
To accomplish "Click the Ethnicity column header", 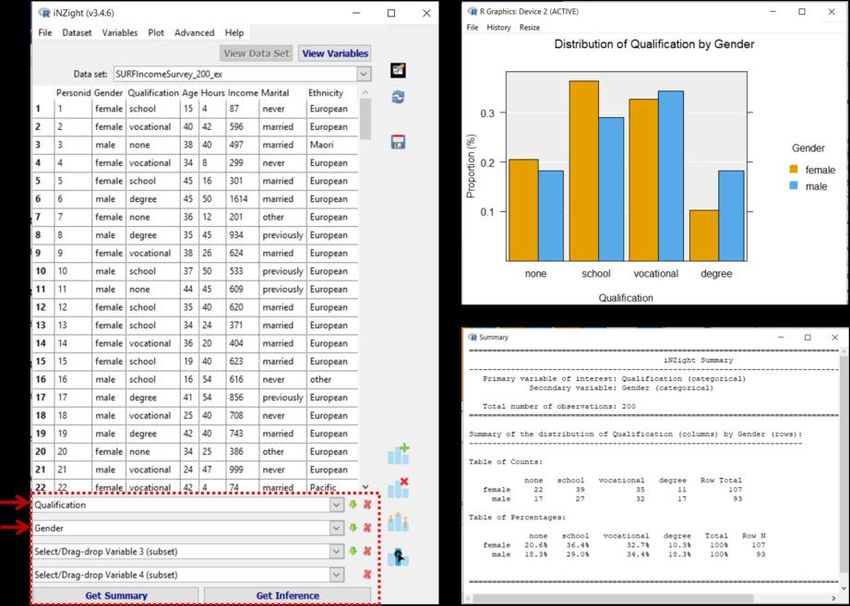I will [x=326, y=93].
